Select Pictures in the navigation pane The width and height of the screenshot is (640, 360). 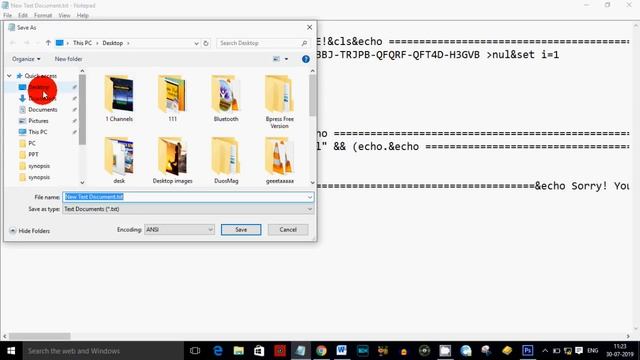(x=38, y=121)
